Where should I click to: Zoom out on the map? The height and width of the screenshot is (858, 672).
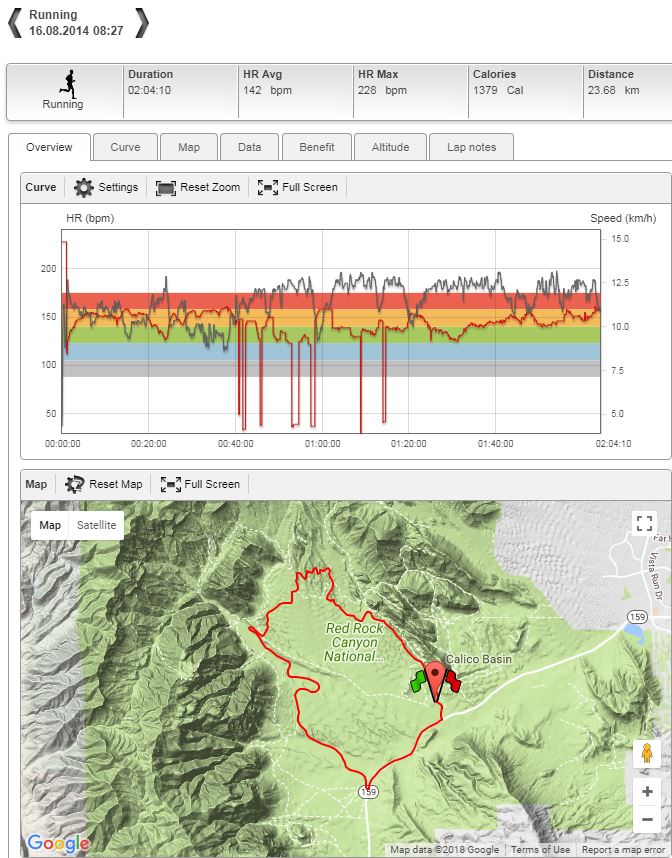click(x=645, y=820)
